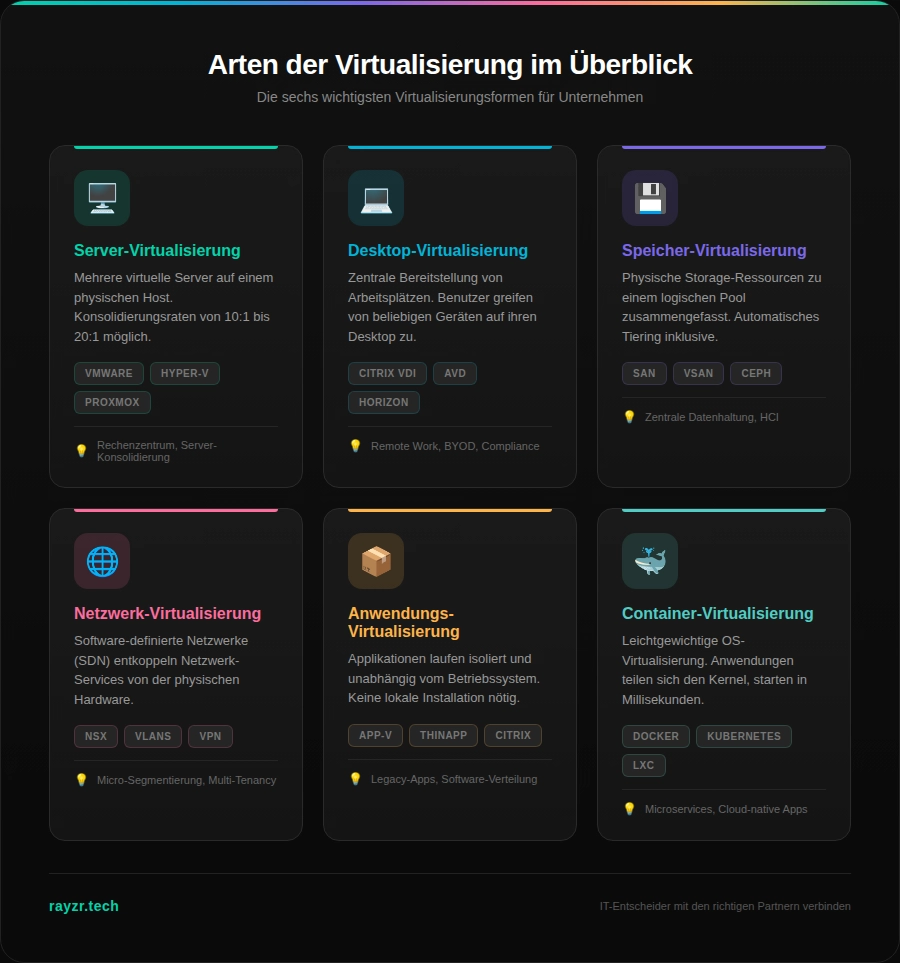
Task: Click the Speicher-Virtualisierung floppy disk icon
Action: click(x=650, y=198)
